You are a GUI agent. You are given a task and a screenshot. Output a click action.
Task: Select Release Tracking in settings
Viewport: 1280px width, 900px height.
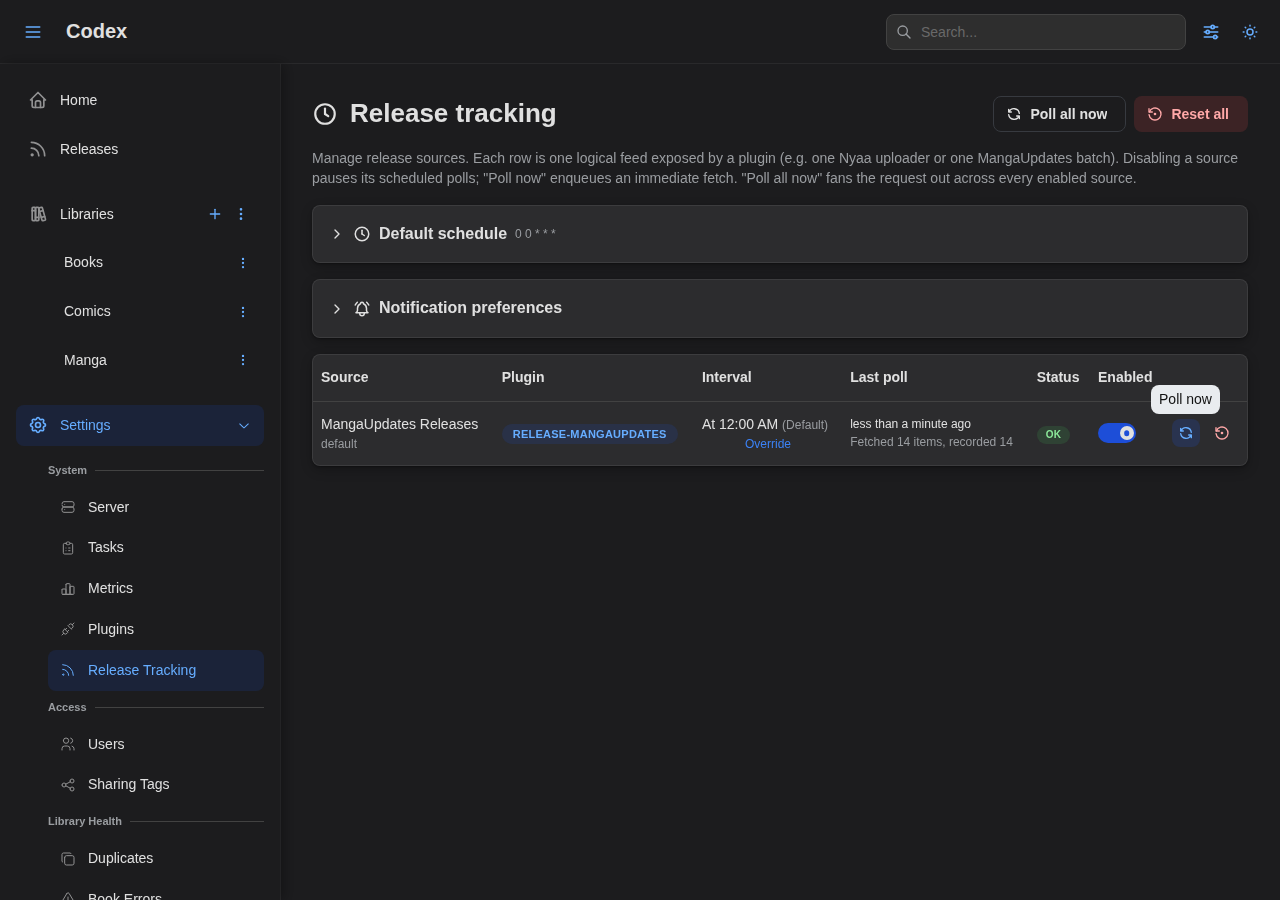click(x=156, y=670)
